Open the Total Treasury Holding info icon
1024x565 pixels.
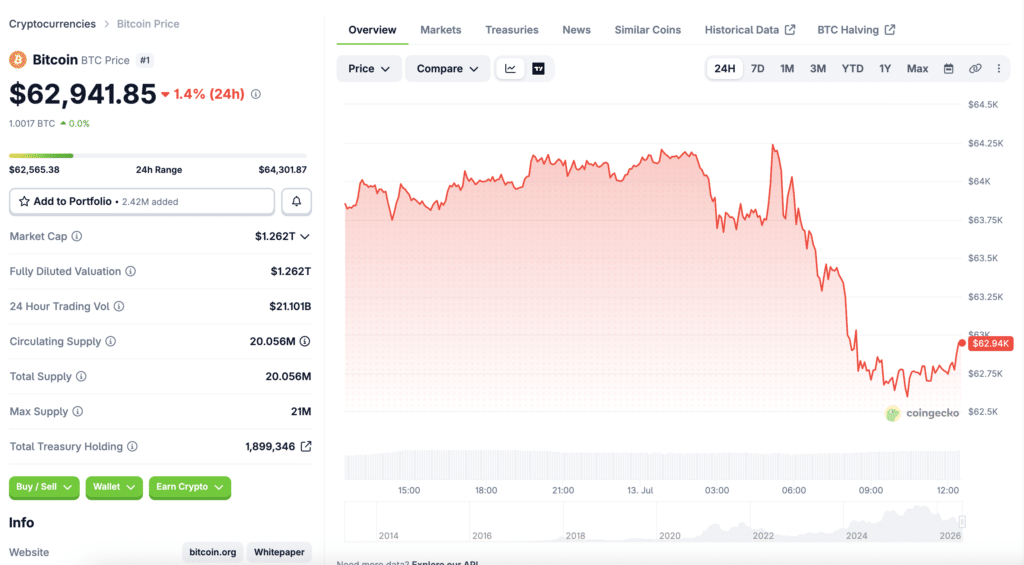[x=133, y=446]
